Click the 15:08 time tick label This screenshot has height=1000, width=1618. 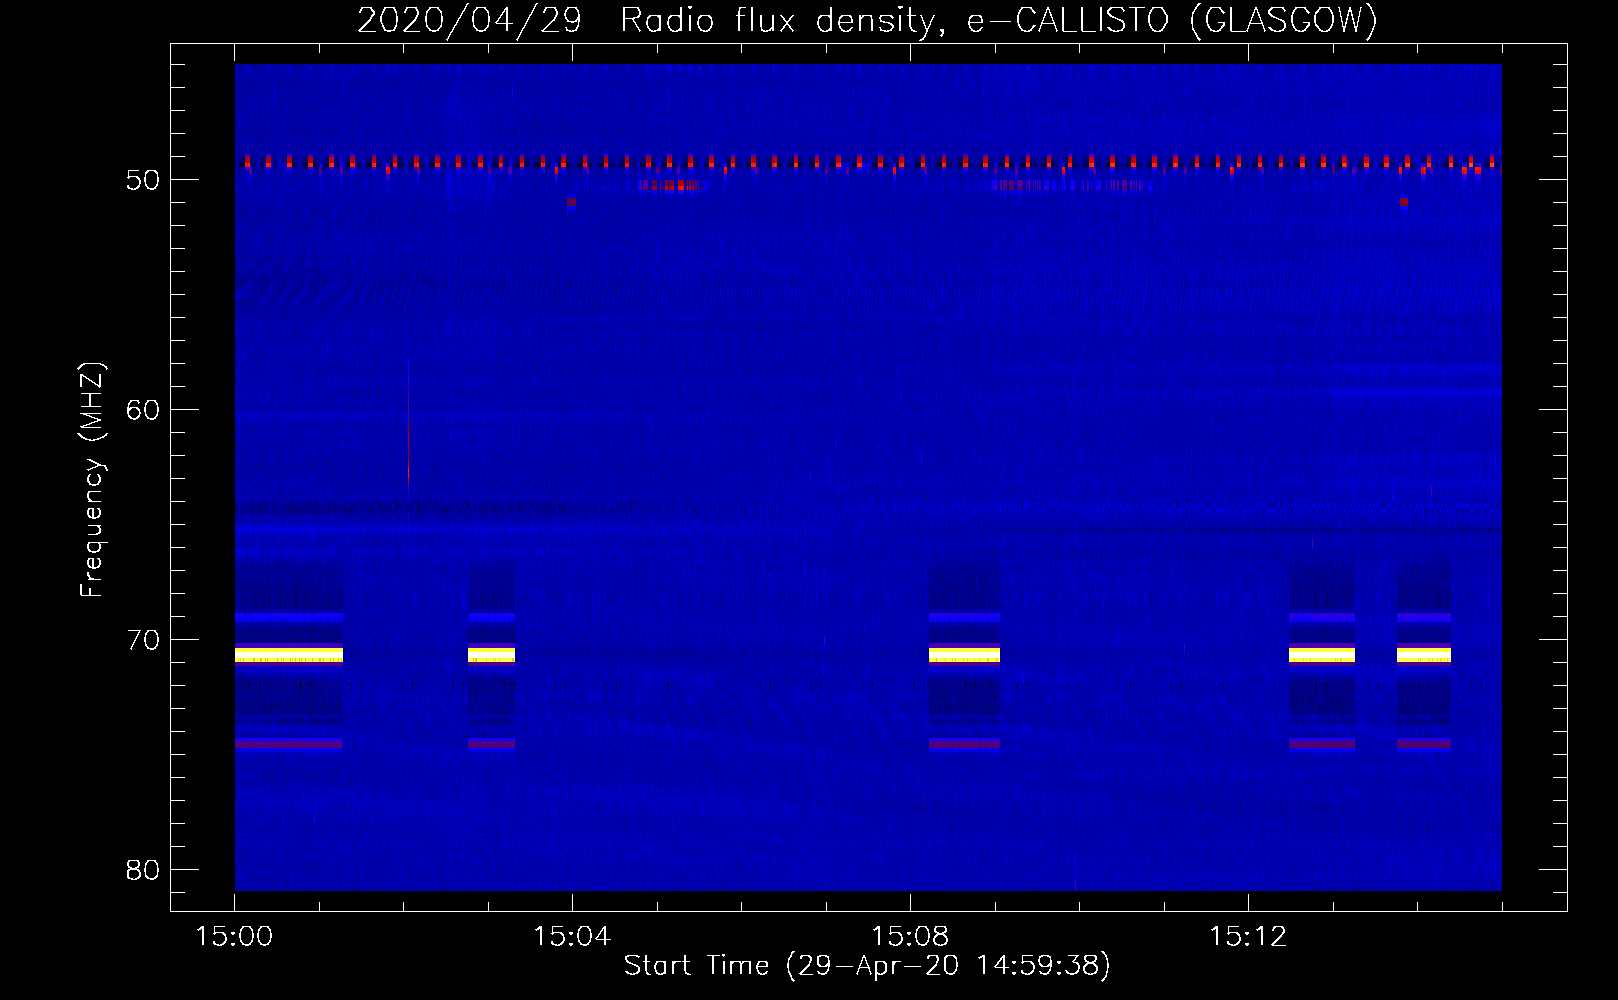tap(910, 937)
